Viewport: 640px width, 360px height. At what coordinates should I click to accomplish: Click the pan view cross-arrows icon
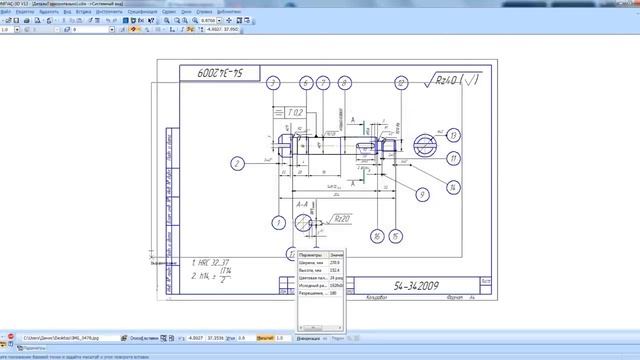[x=229, y=20]
